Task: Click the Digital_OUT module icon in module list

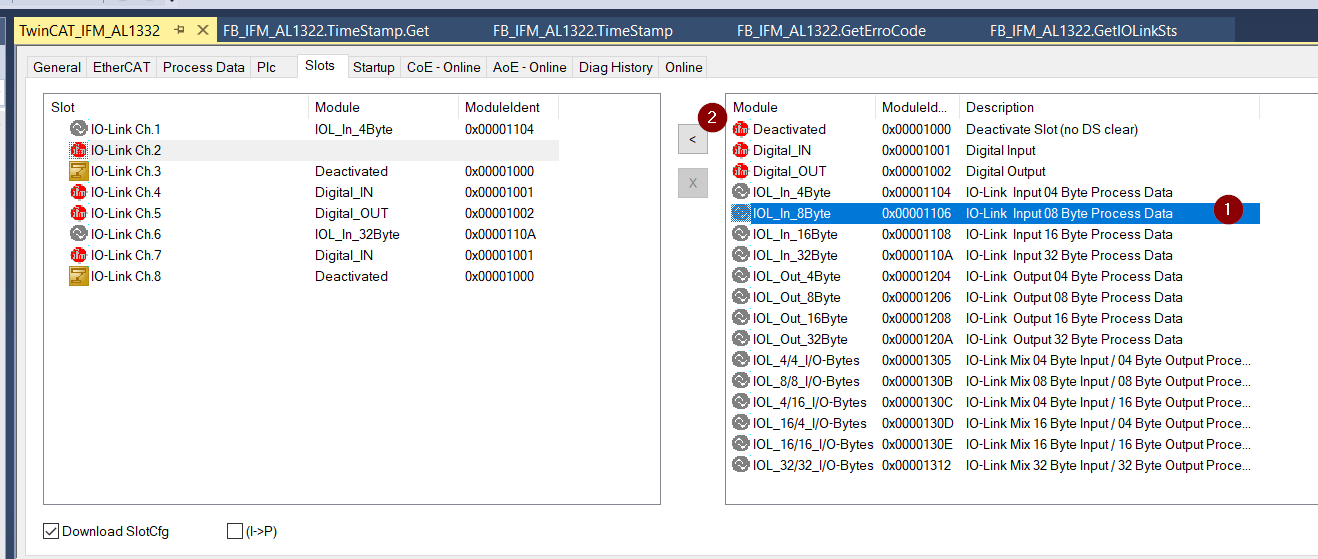Action: coord(741,171)
